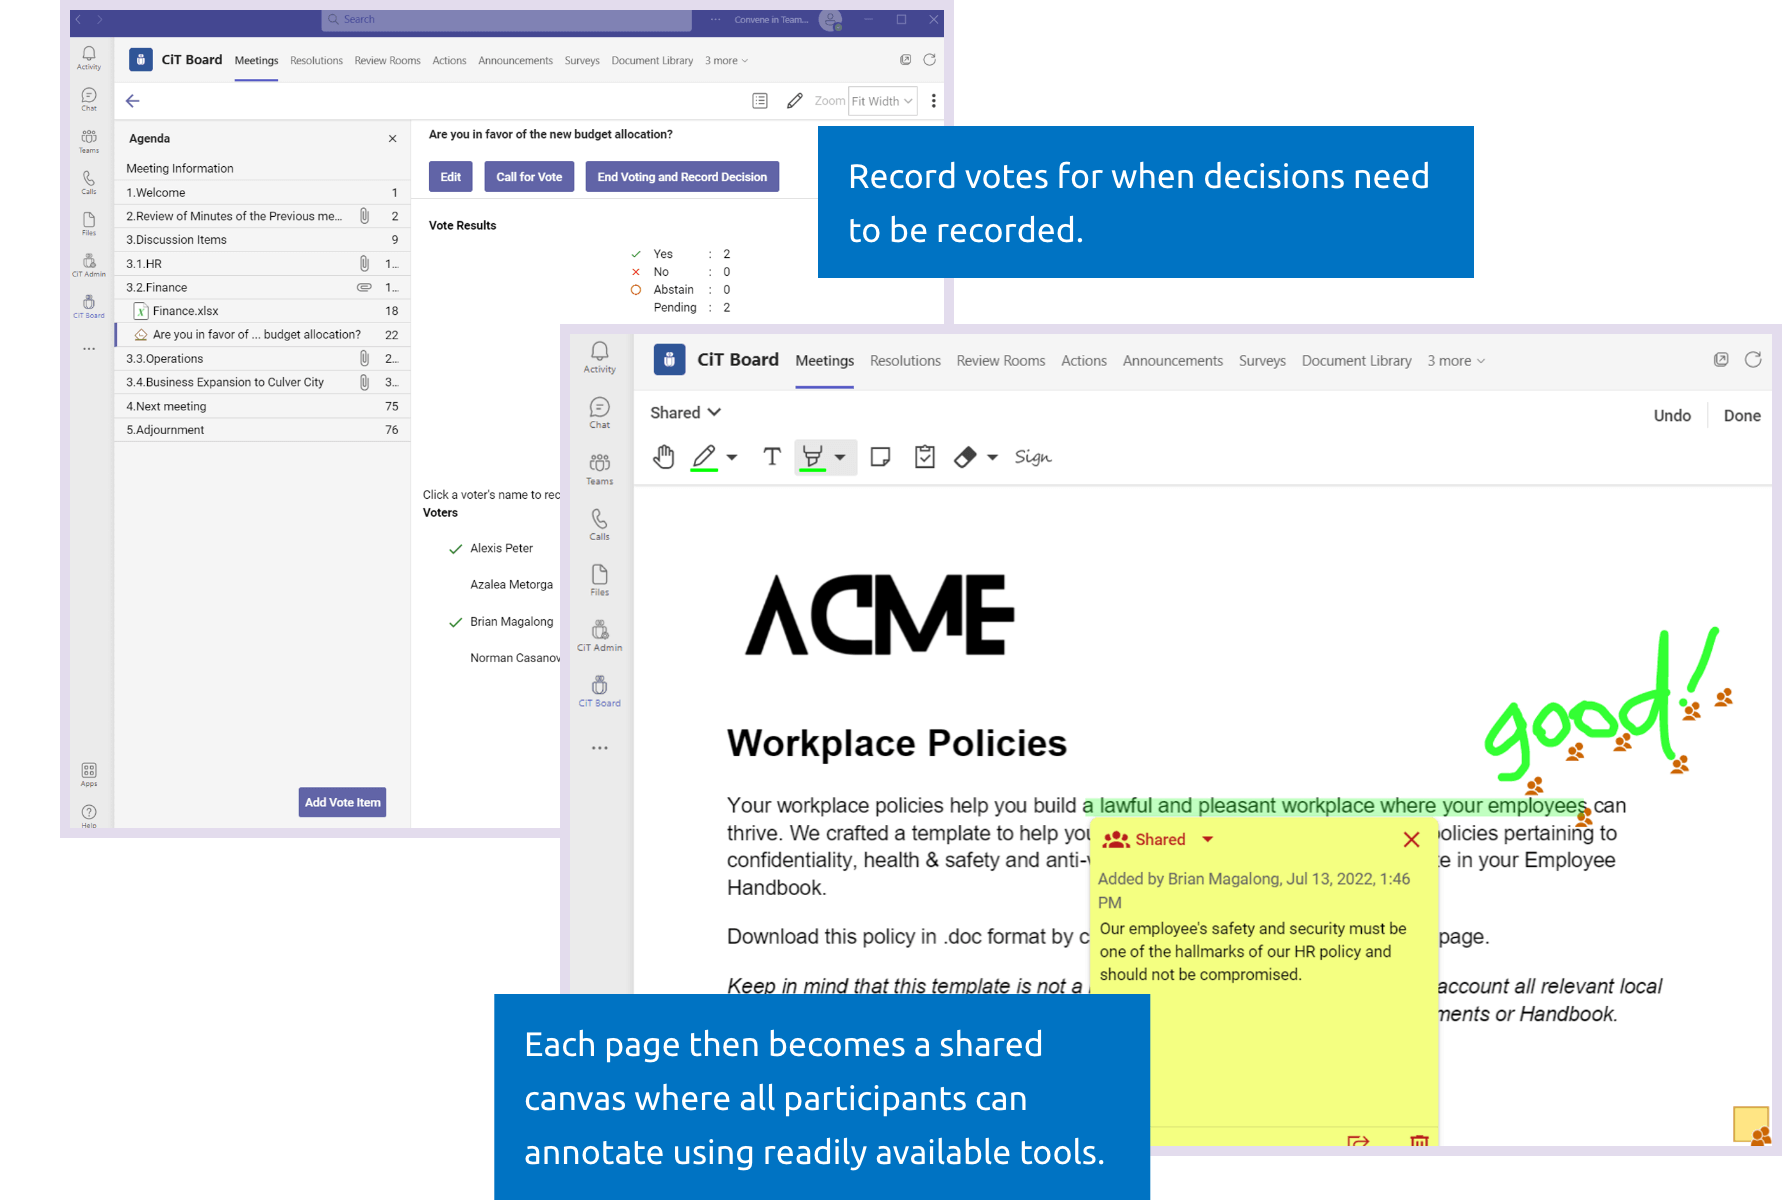Expand the Shared annotation layer dropdown

(686, 413)
